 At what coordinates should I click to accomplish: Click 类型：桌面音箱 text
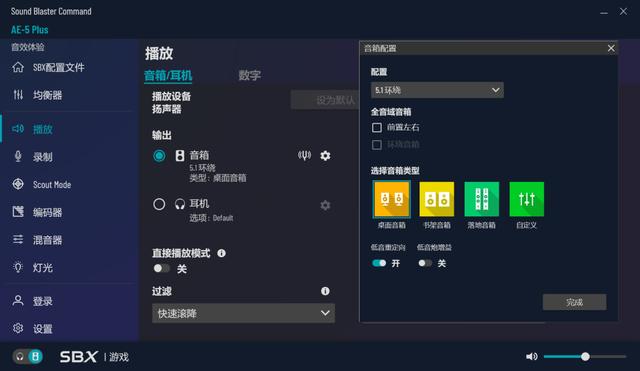pos(218,178)
